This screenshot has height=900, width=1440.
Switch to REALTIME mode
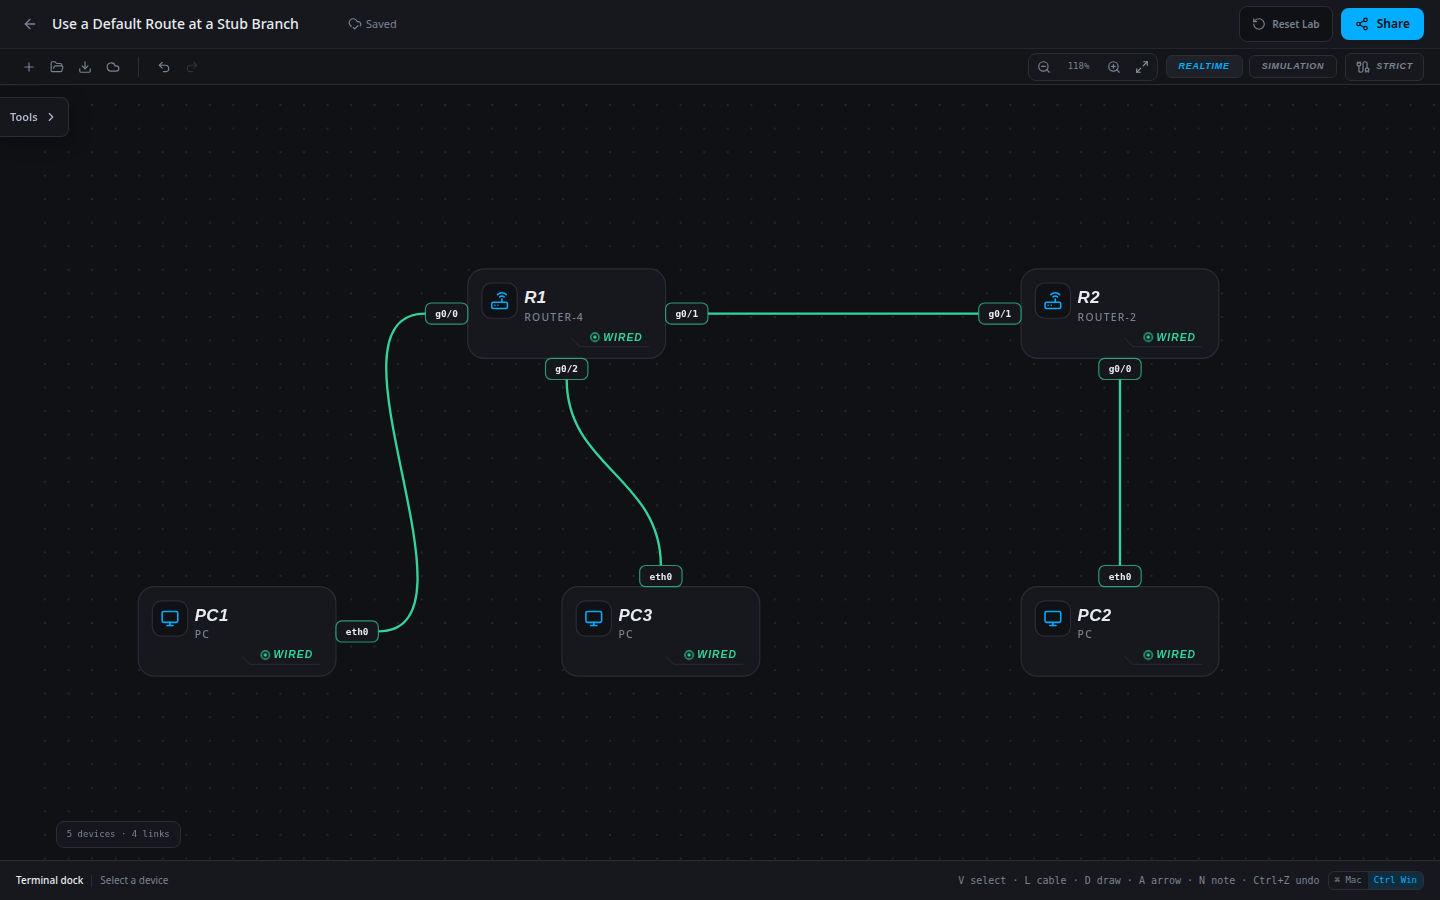tap(1204, 67)
